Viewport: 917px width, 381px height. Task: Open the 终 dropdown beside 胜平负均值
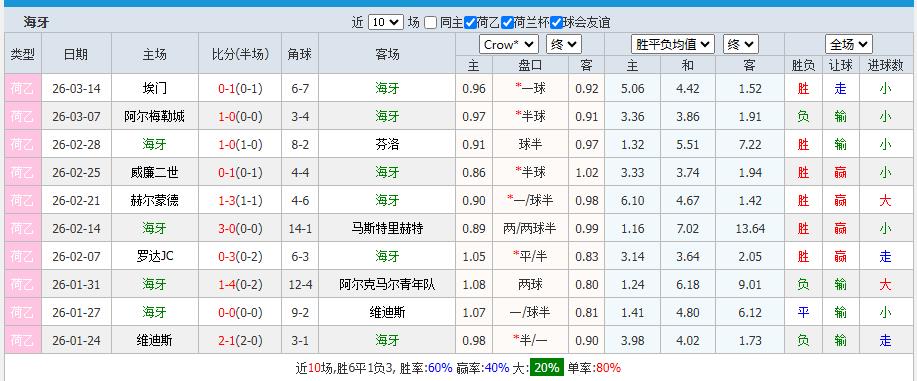tap(741, 44)
